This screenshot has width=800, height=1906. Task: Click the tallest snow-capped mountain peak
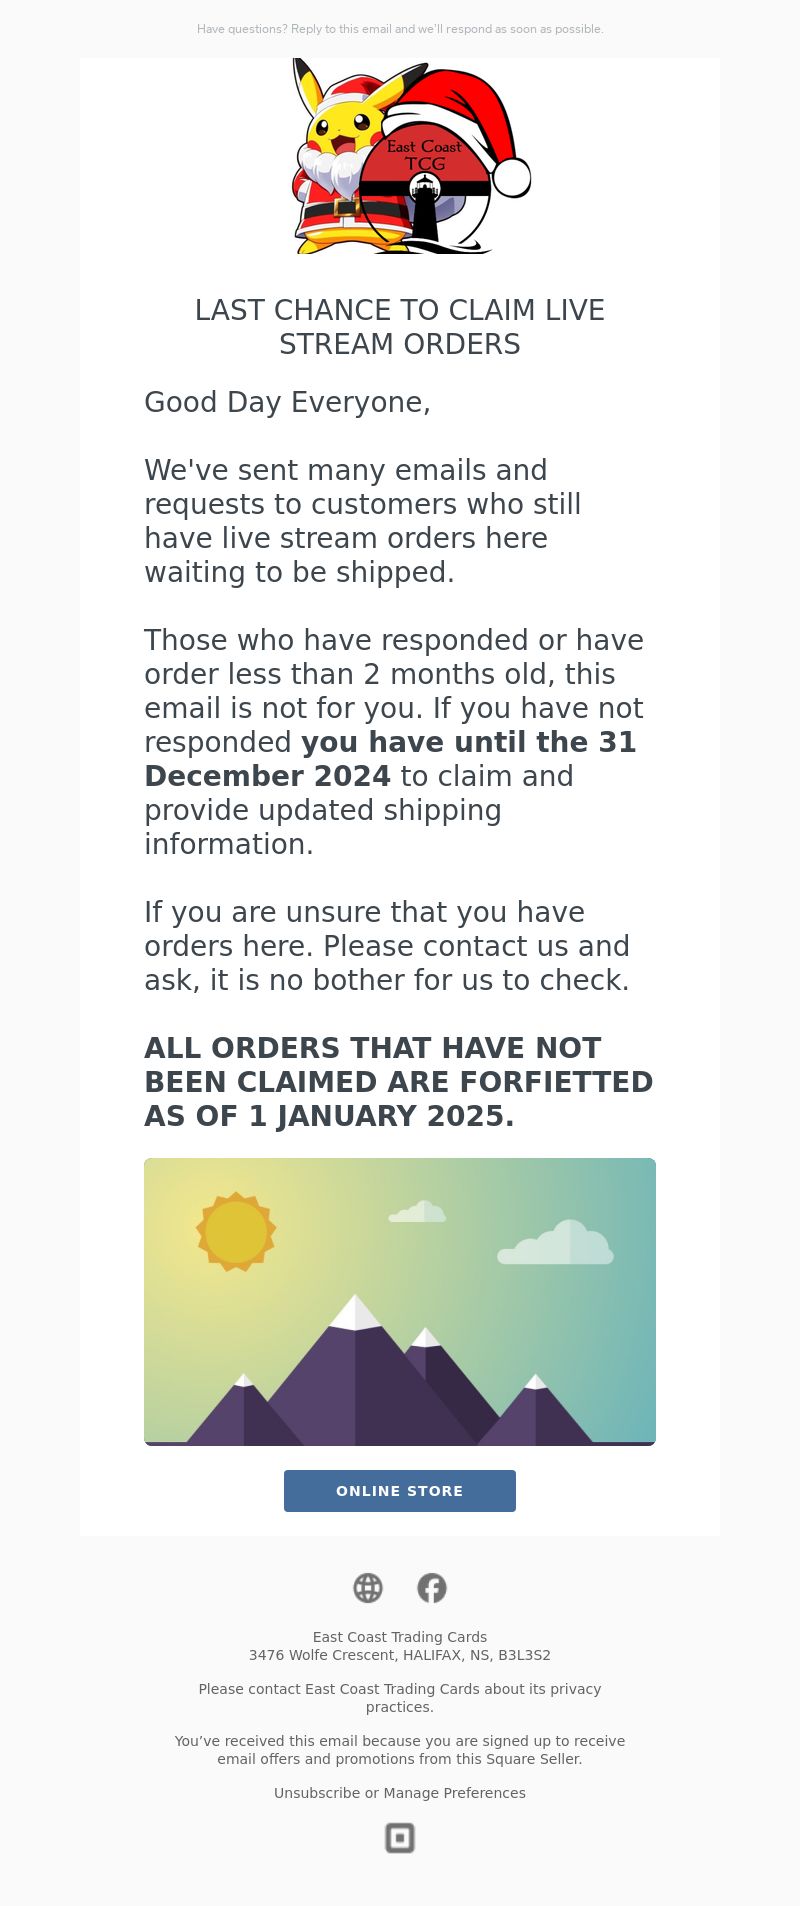pyautogui.click(x=355, y=1312)
